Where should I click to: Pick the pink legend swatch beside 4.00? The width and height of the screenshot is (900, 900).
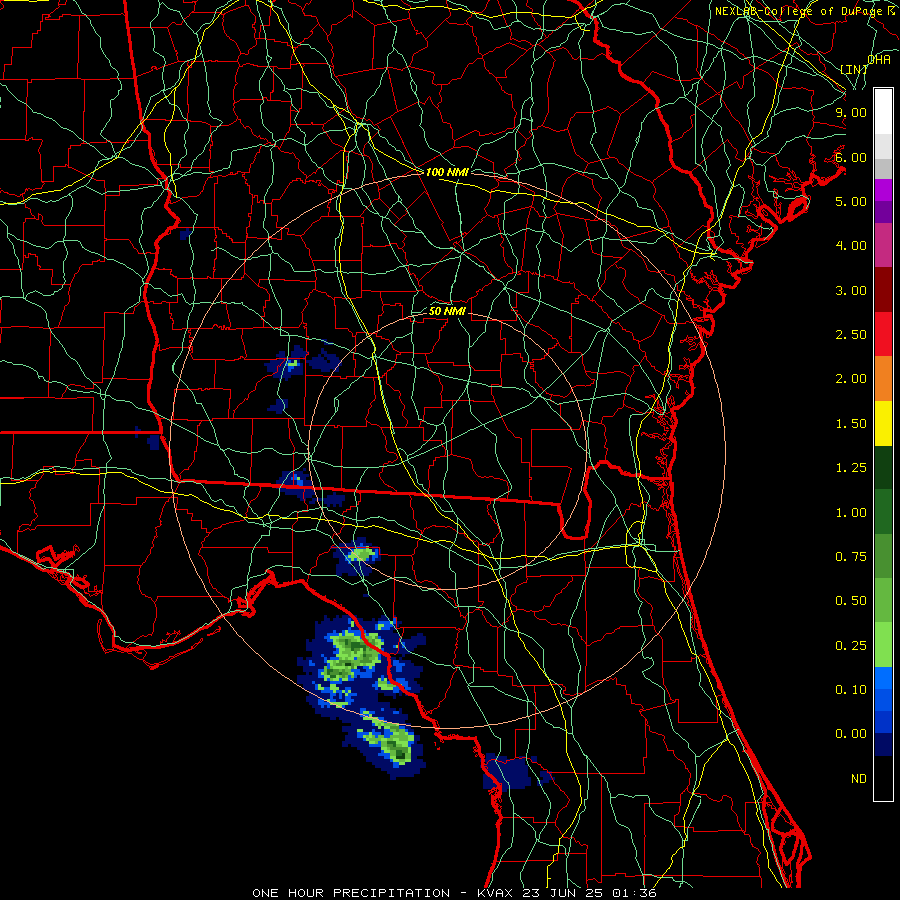[883, 245]
